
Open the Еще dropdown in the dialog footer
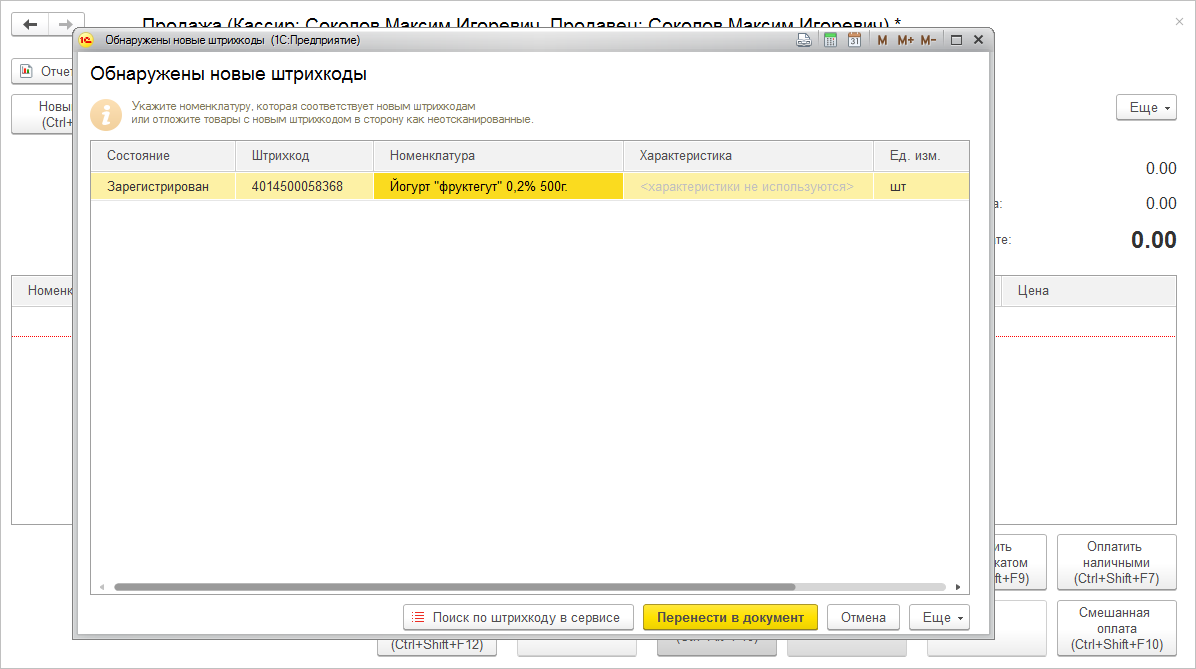click(x=939, y=617)
